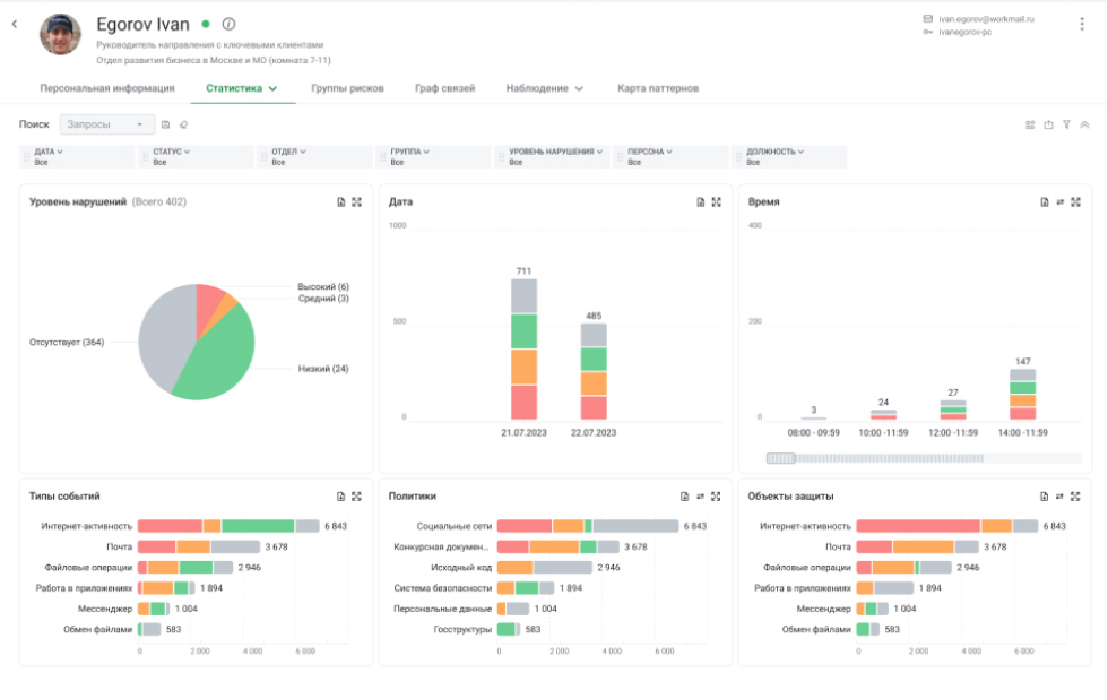Open the Карта паттернов tab
Screen dimensions: 1107x700
pyautogui.click(x=657, y=88)
